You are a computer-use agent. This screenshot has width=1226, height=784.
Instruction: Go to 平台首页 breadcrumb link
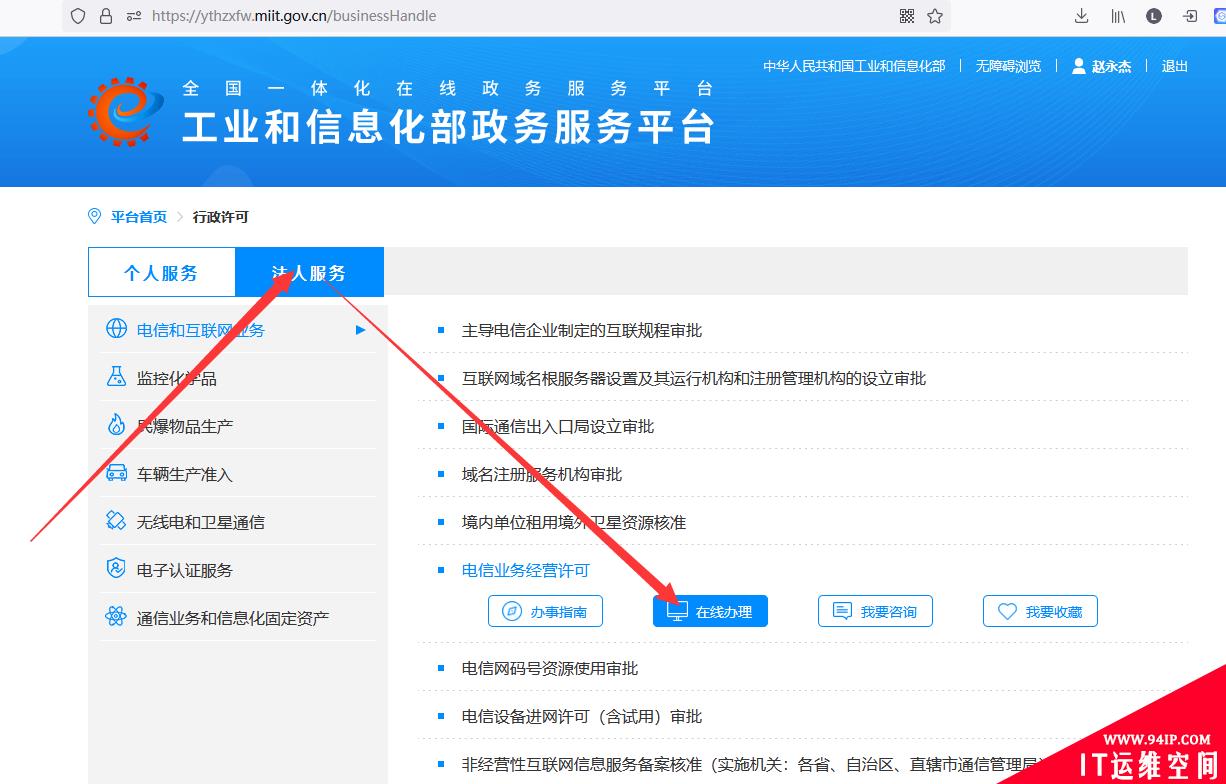click(x=139, y=217)
